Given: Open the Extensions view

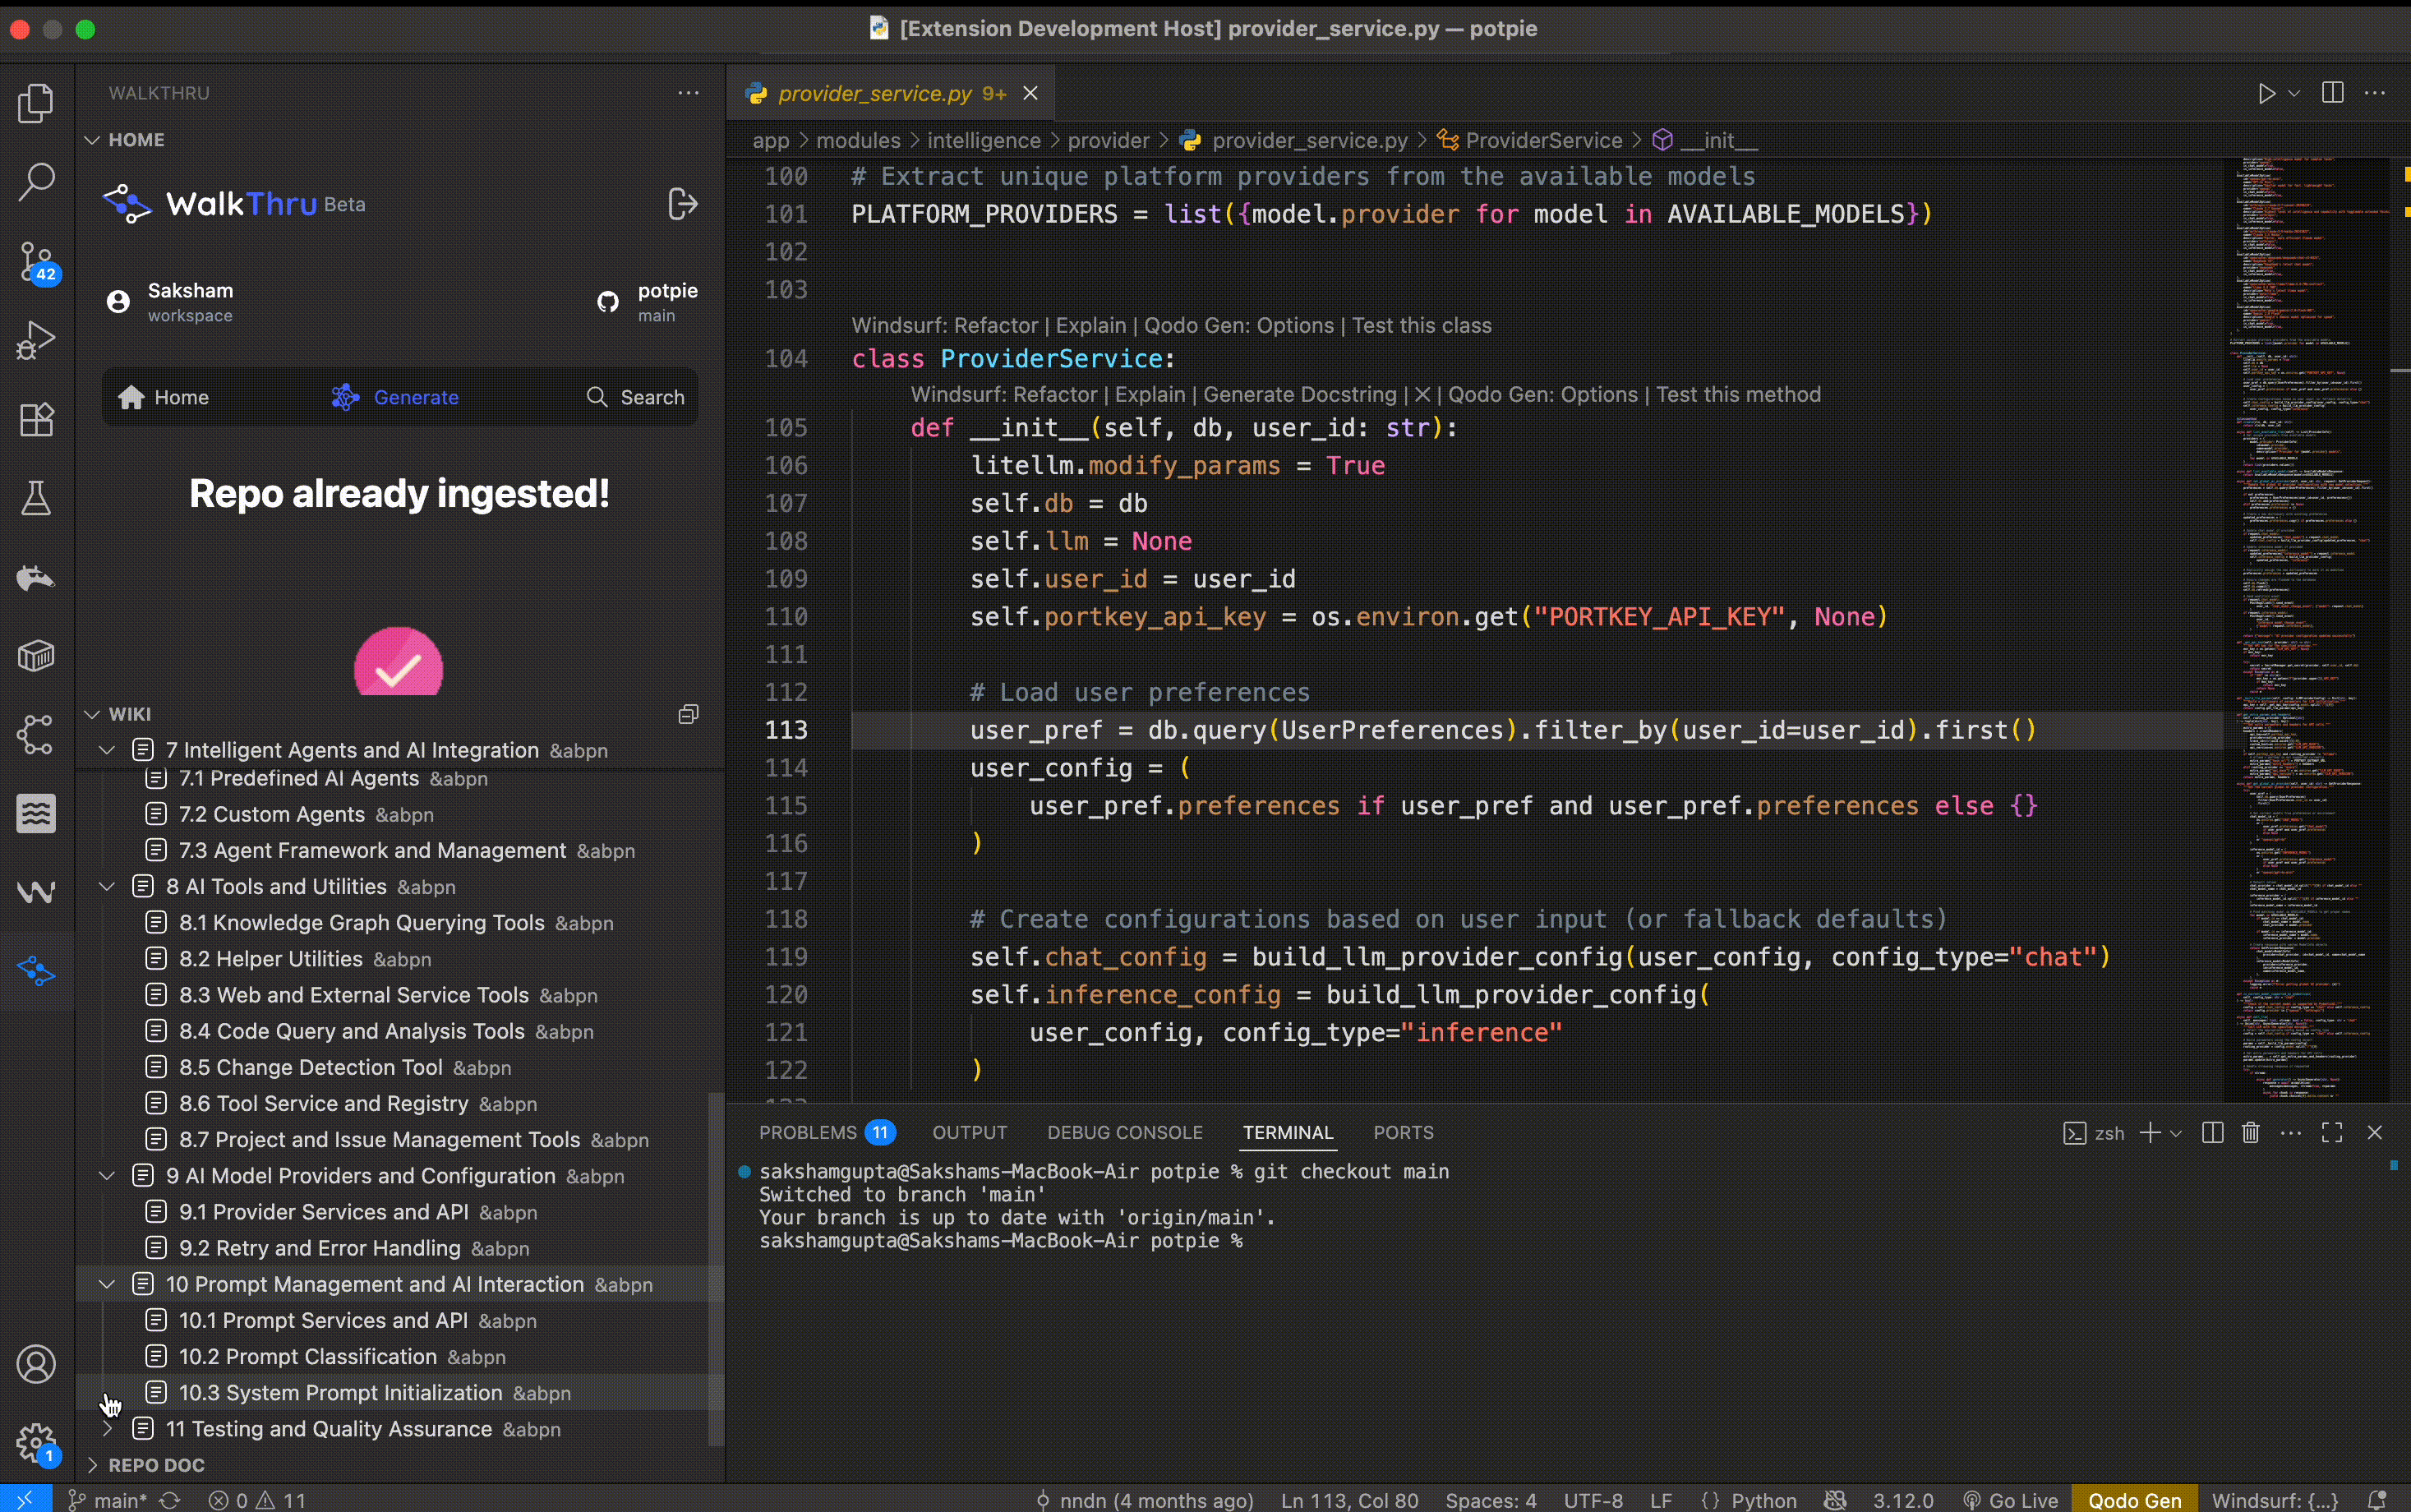Looking at the screenshot, I should point(37,419).
